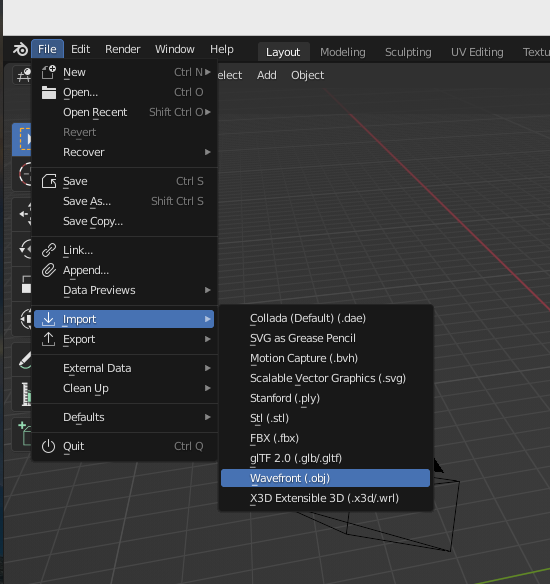Import Scalable Vector Graphics (.svg)

pyautogui.click(x=325, y=378)
